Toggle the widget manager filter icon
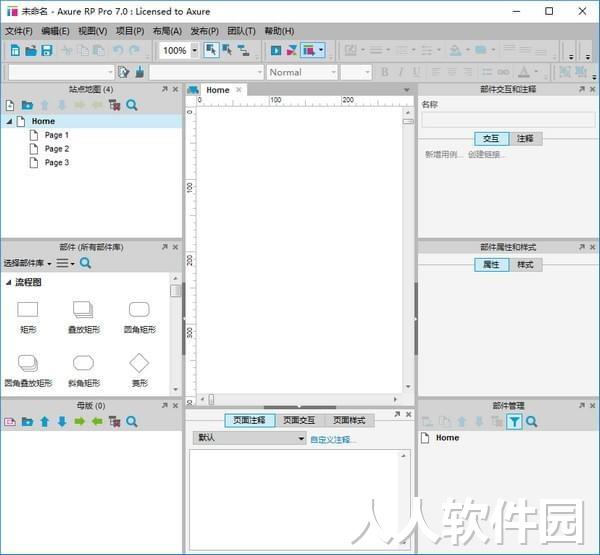The image size is (600, 555). pos(514,422)
